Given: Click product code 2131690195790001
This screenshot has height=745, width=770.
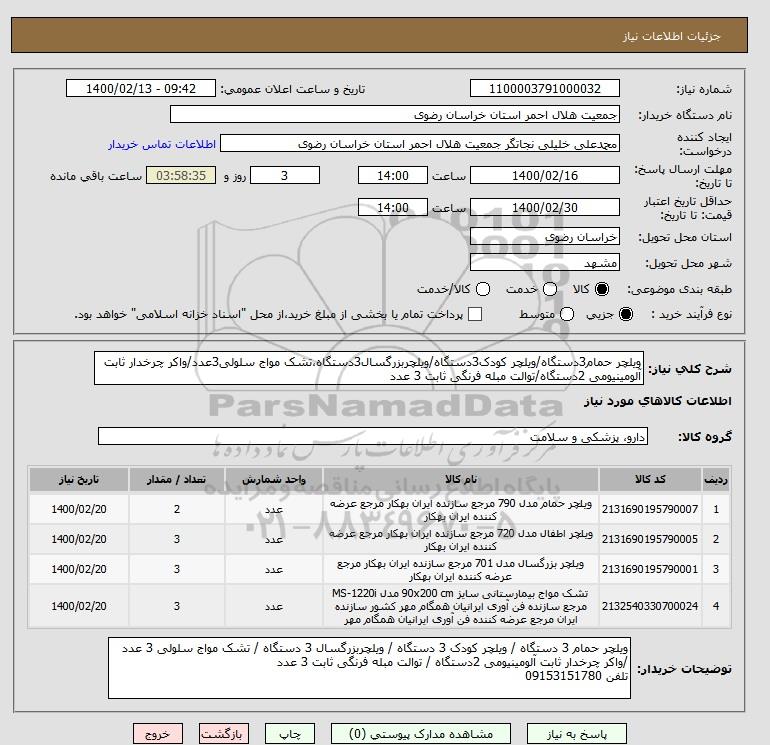Looking at the screenshot, I should 650,569.
